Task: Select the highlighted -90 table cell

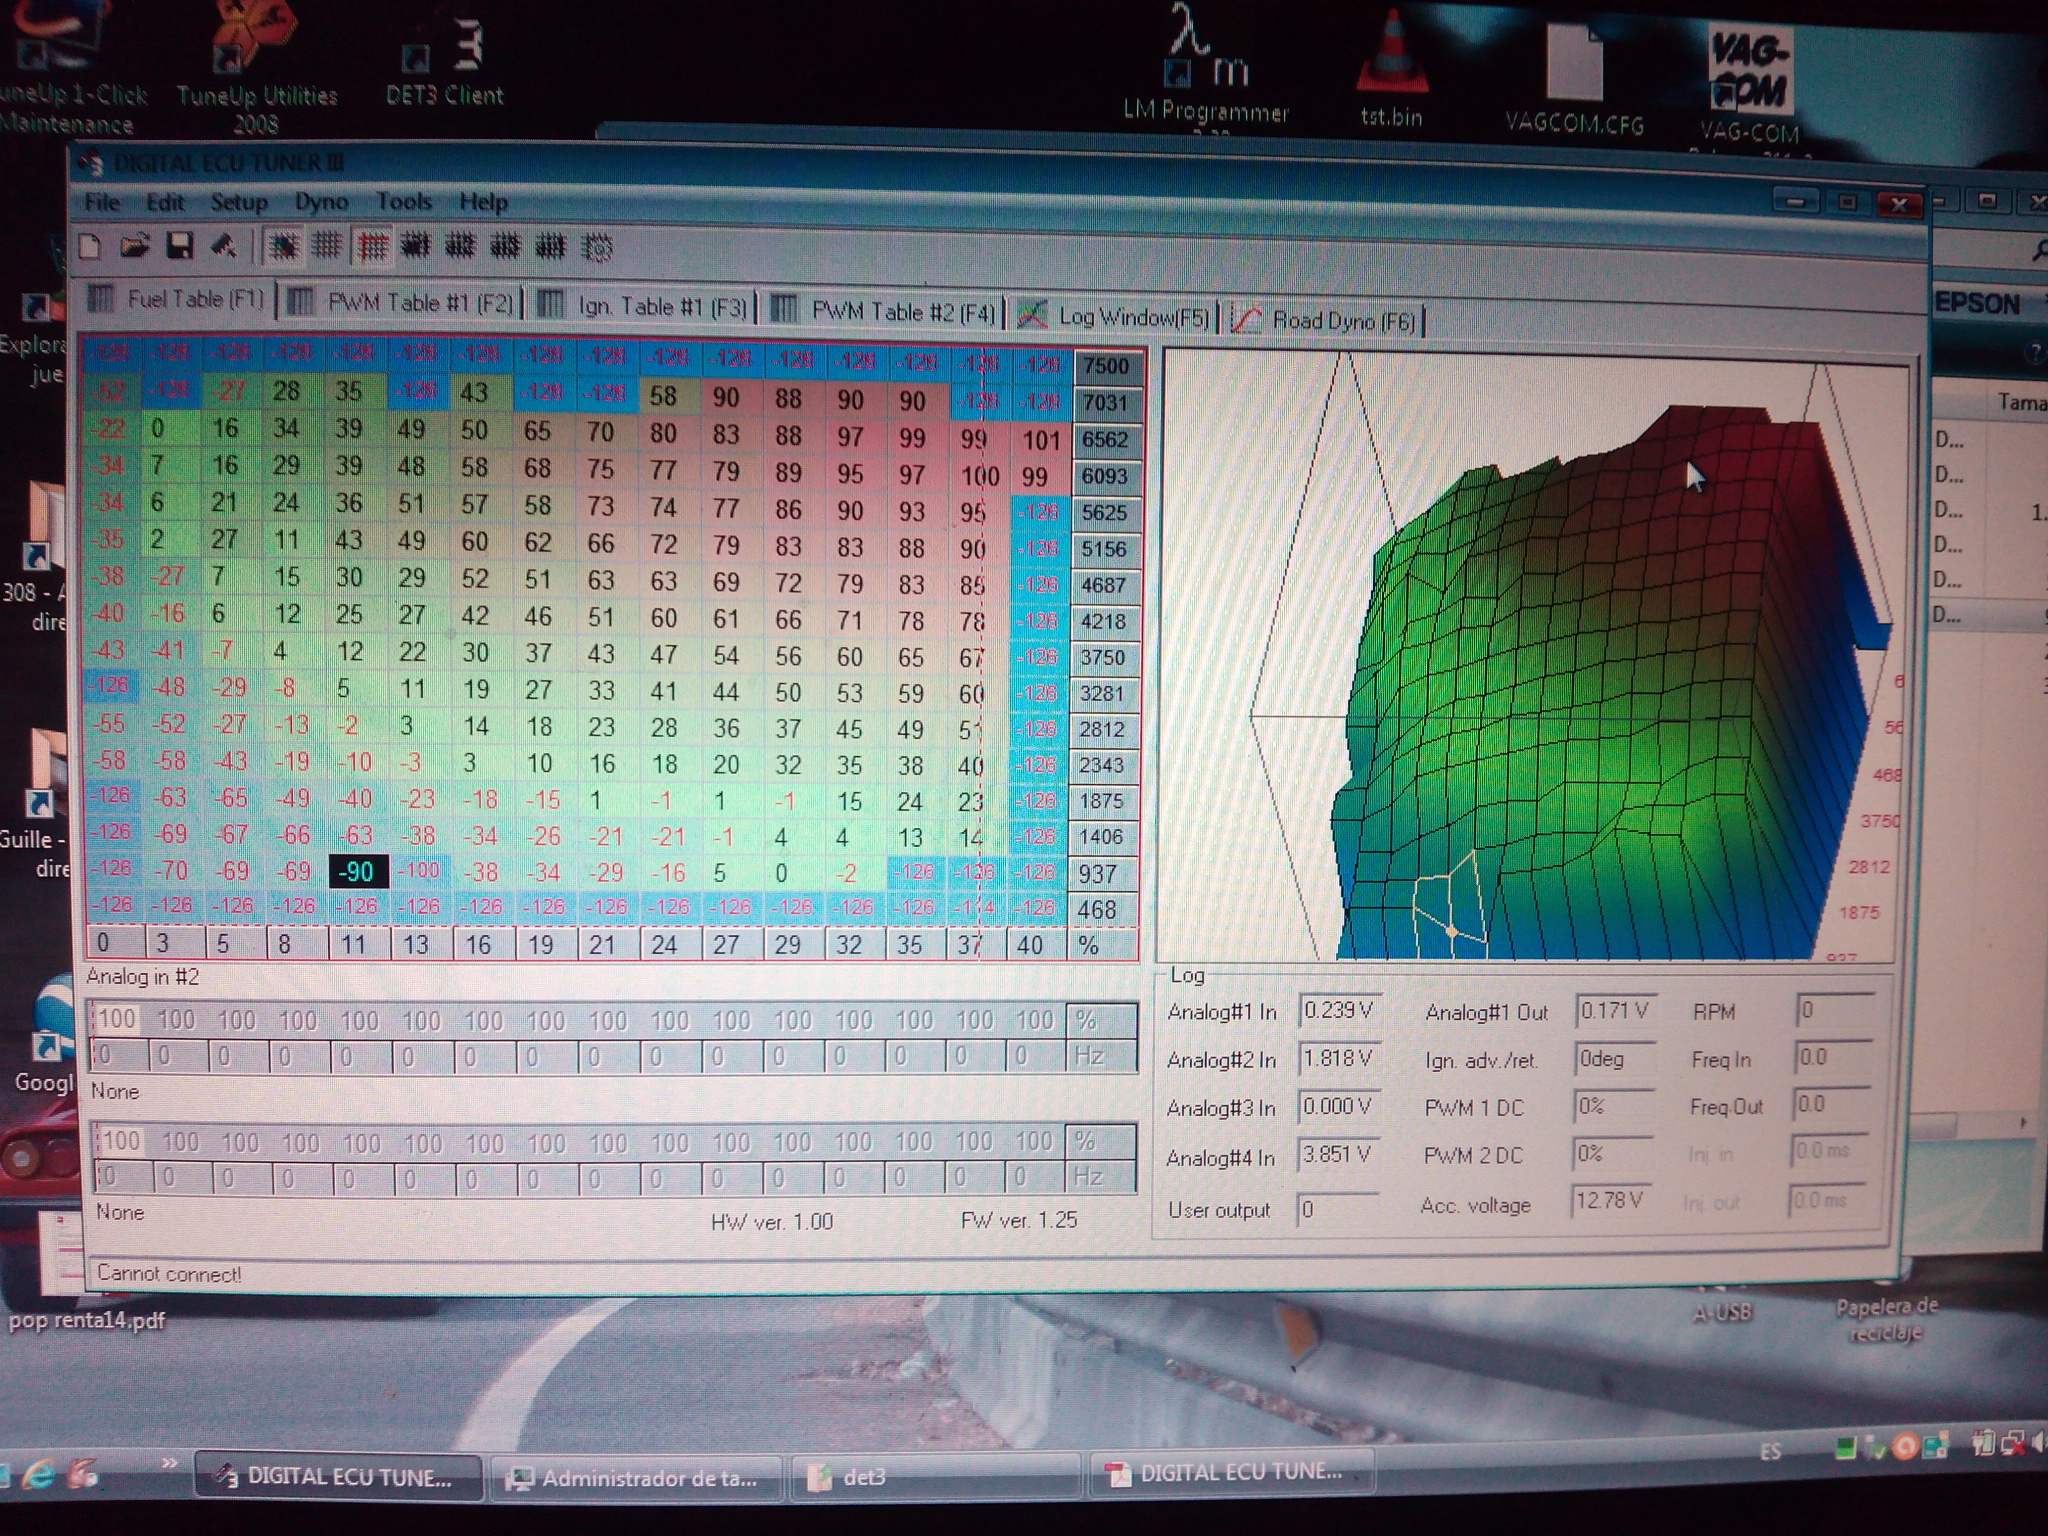Action: (x=356, y=871)
